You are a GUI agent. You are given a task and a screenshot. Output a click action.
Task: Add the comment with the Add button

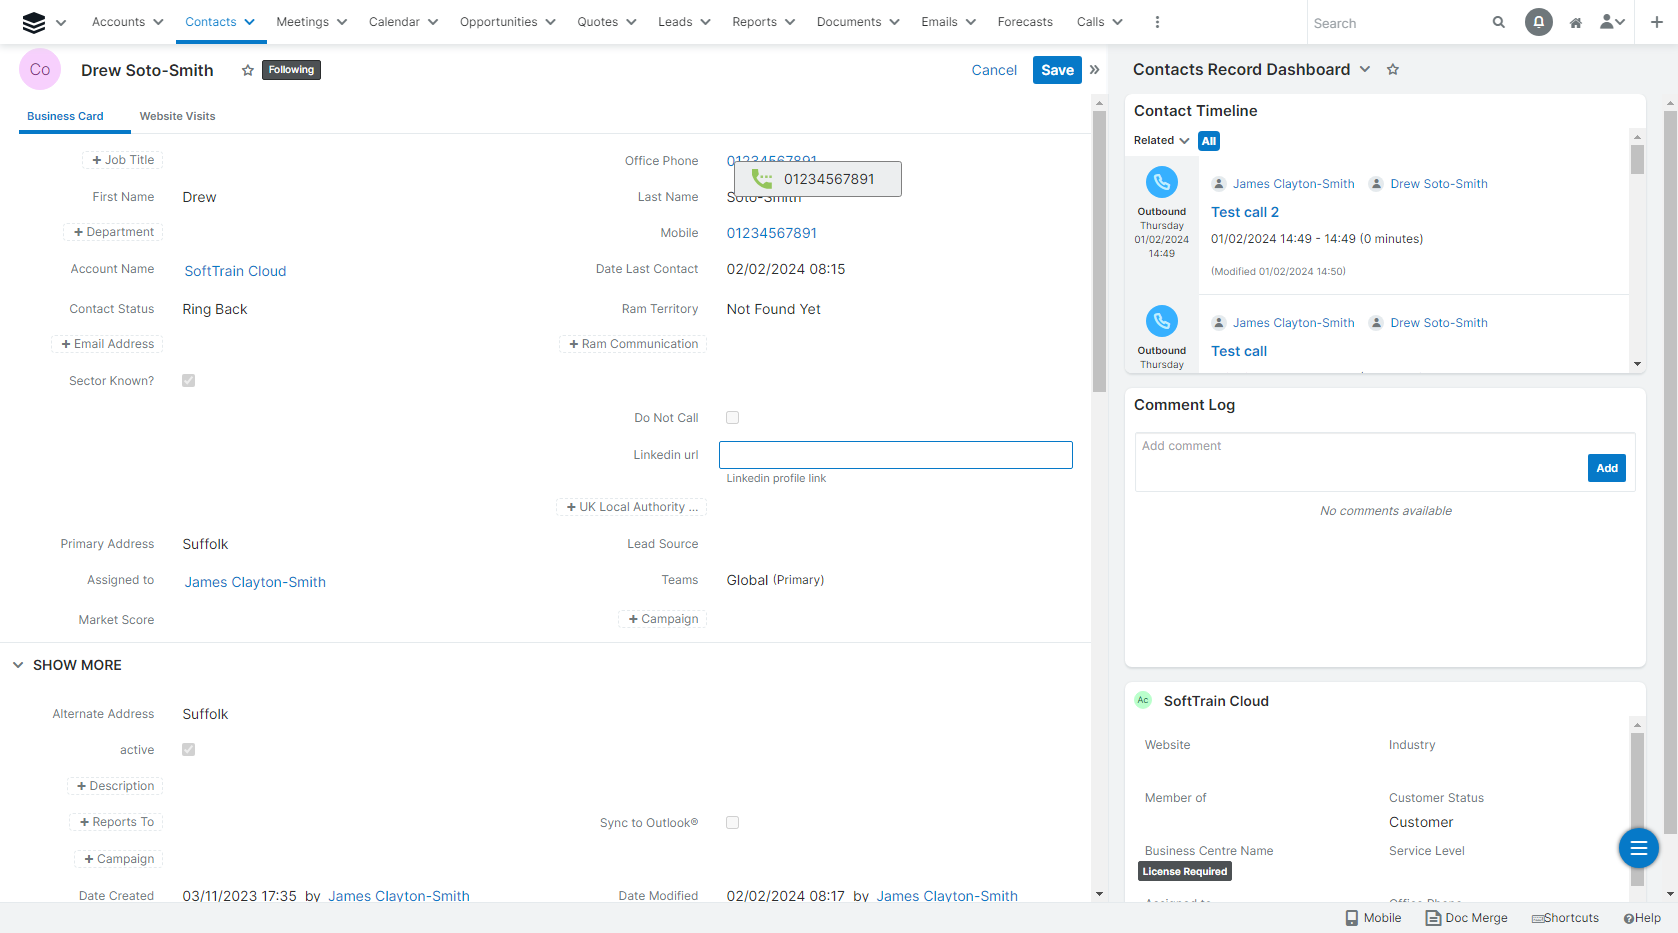point(1607,468)
